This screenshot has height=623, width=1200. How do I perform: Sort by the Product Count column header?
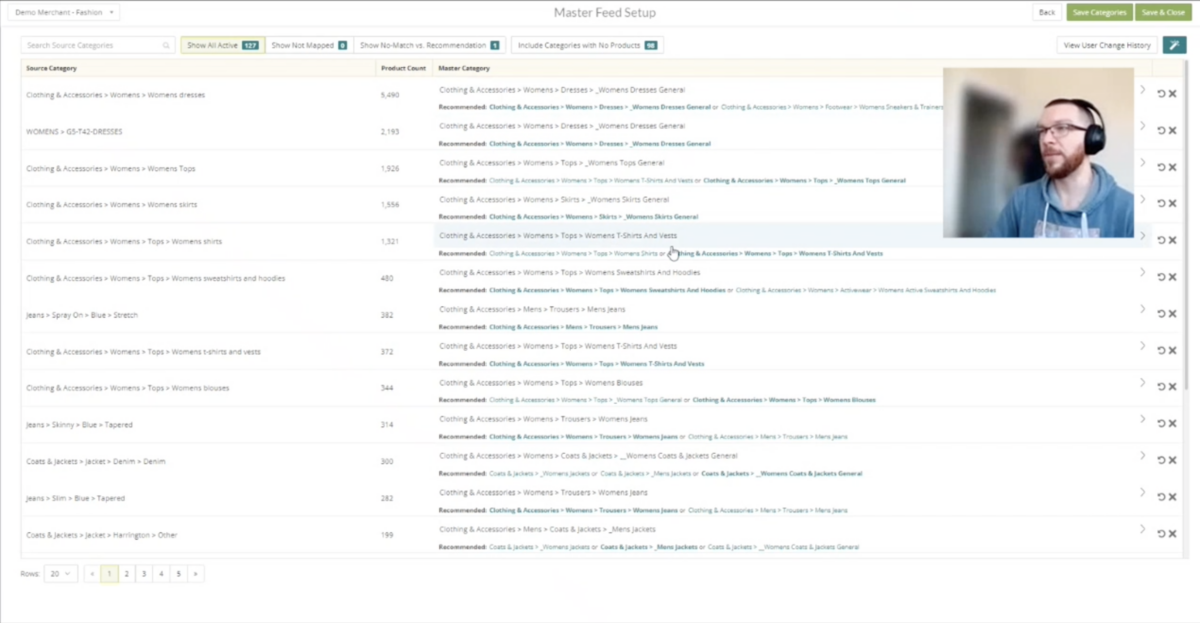[x=403, y=68]
